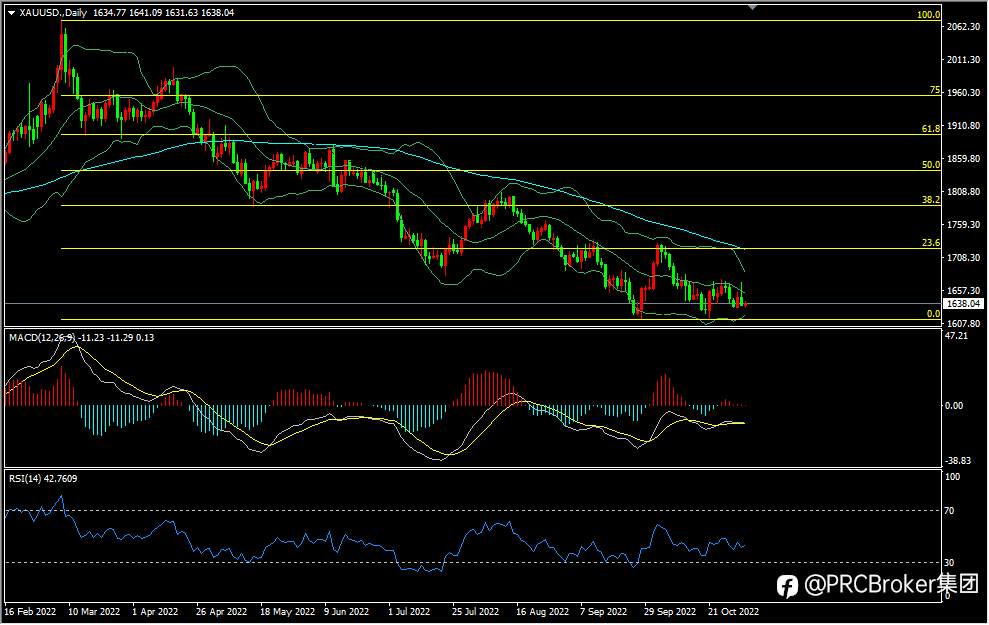Click the 7 Sep 2022 date on time axis
Screen dimensions: 989x625
604,612
